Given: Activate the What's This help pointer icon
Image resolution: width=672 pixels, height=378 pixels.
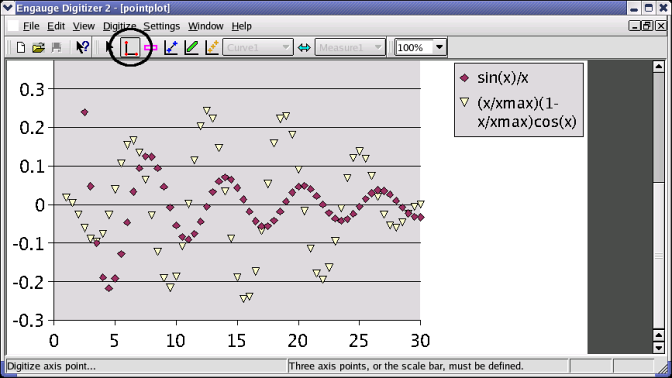Looking at the screenshot, I should pos(82,47).
